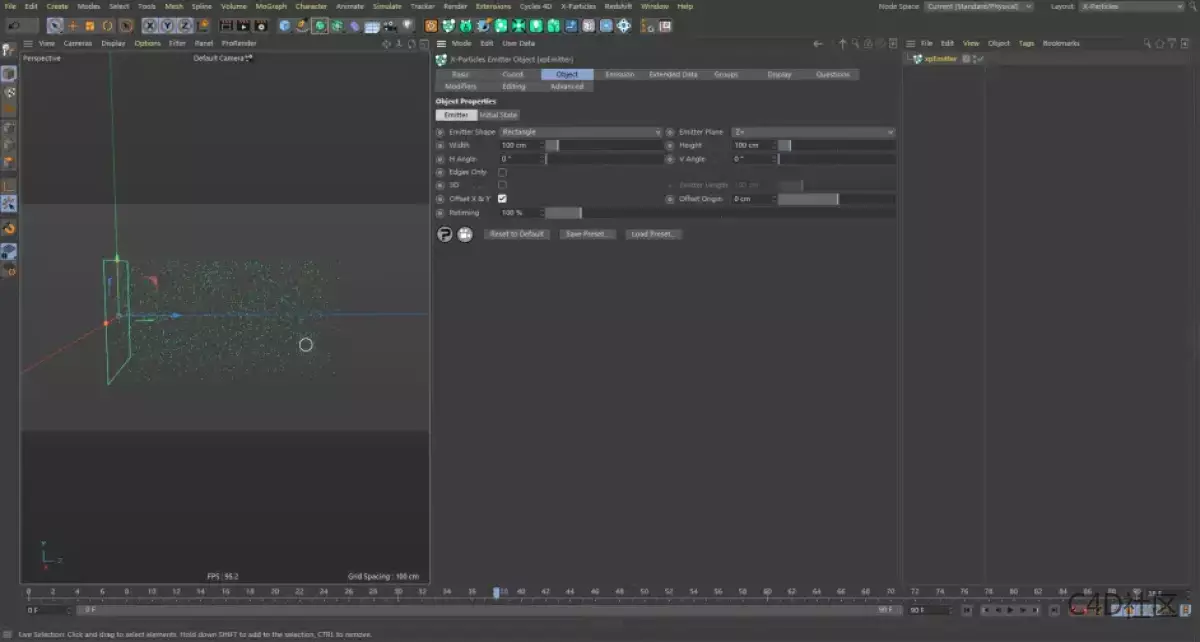Click the Undo icon in the top toolbar
This screenshot has height=642, width=1200.
pyautogui.click(x=14, y=26)
